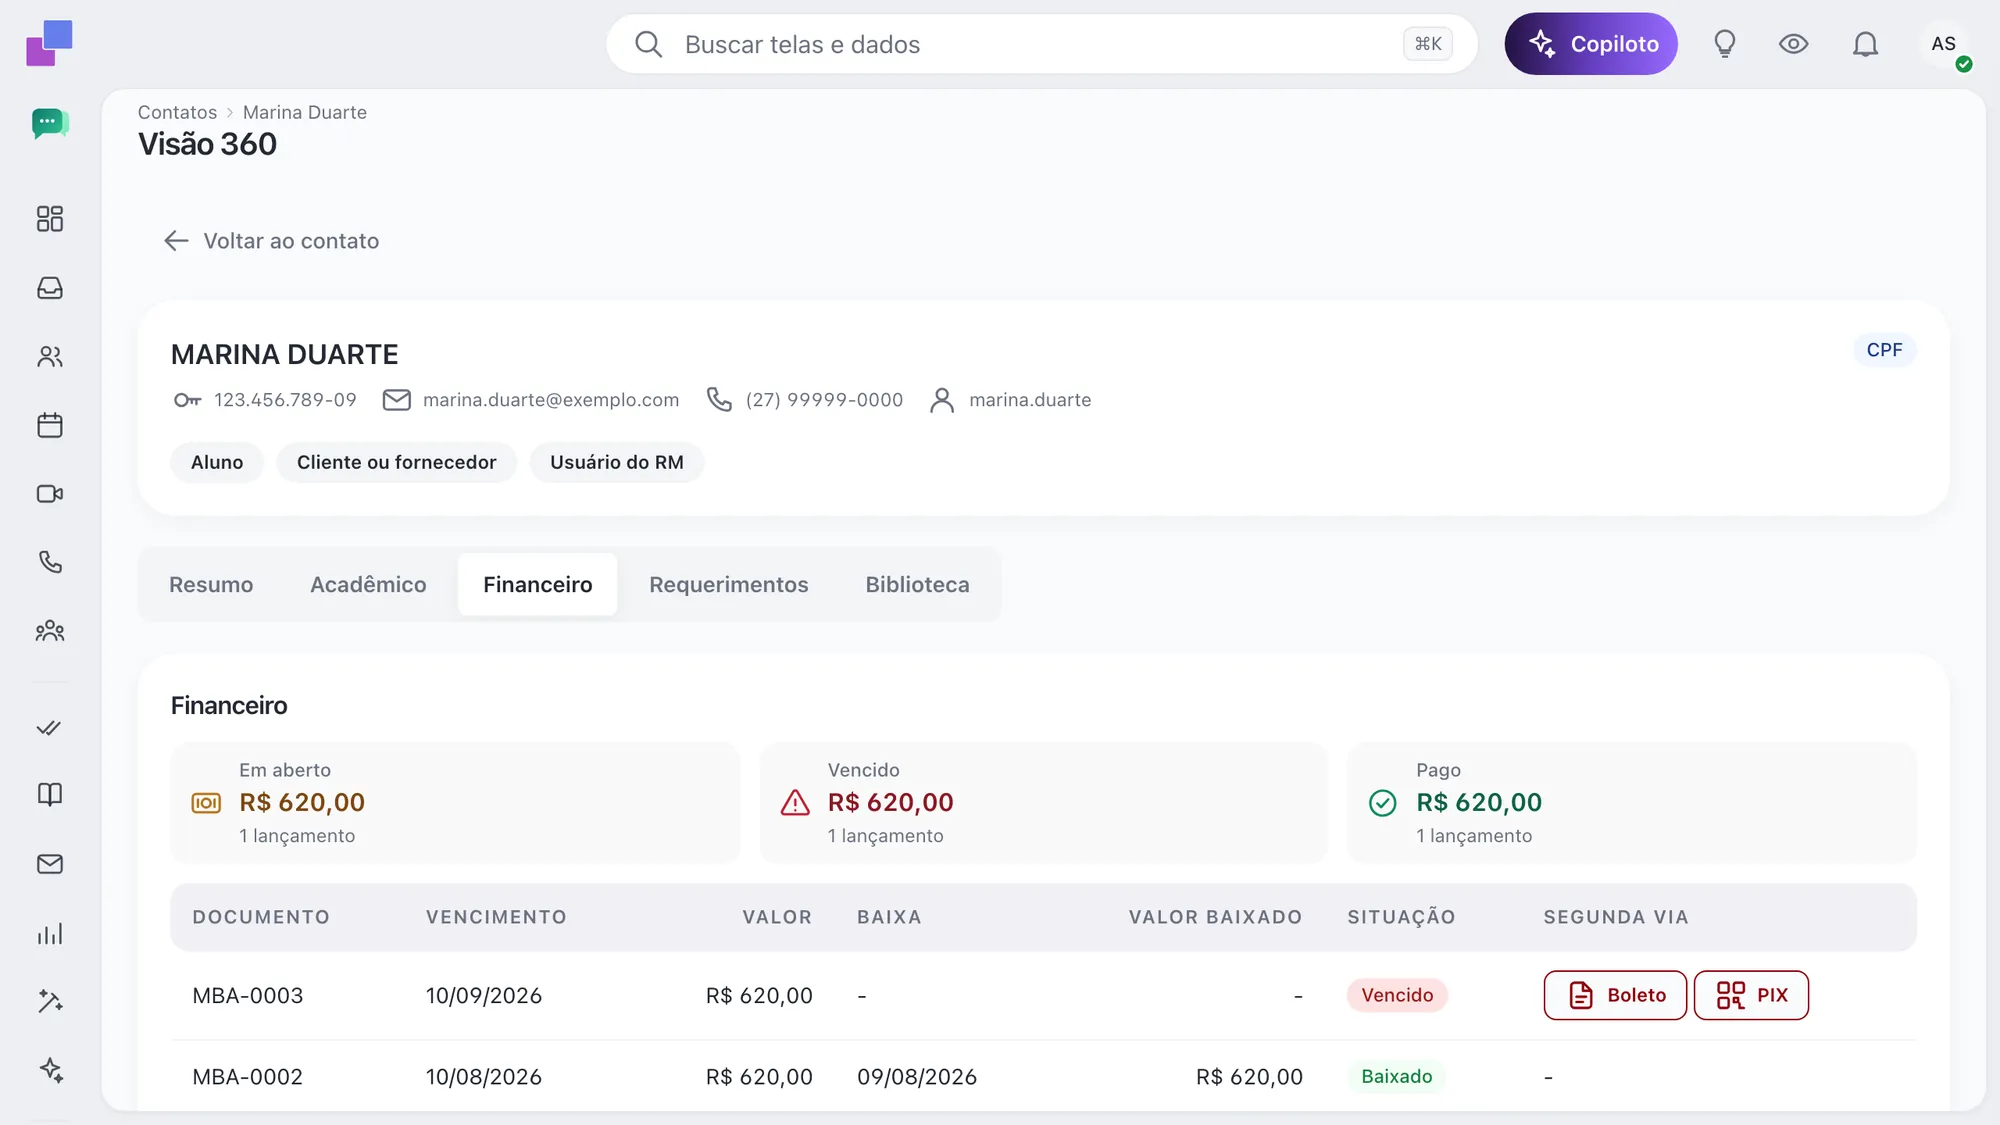Open the contacts people icon in sidebar
Screen dimensions: 2000x1125
50,357
